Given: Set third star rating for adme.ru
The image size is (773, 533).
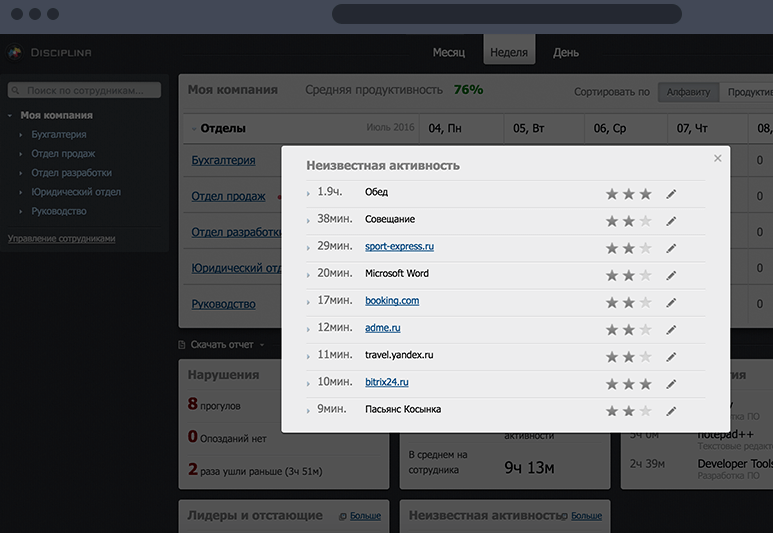Looking at the screenshot, I should tap(645, 330).
